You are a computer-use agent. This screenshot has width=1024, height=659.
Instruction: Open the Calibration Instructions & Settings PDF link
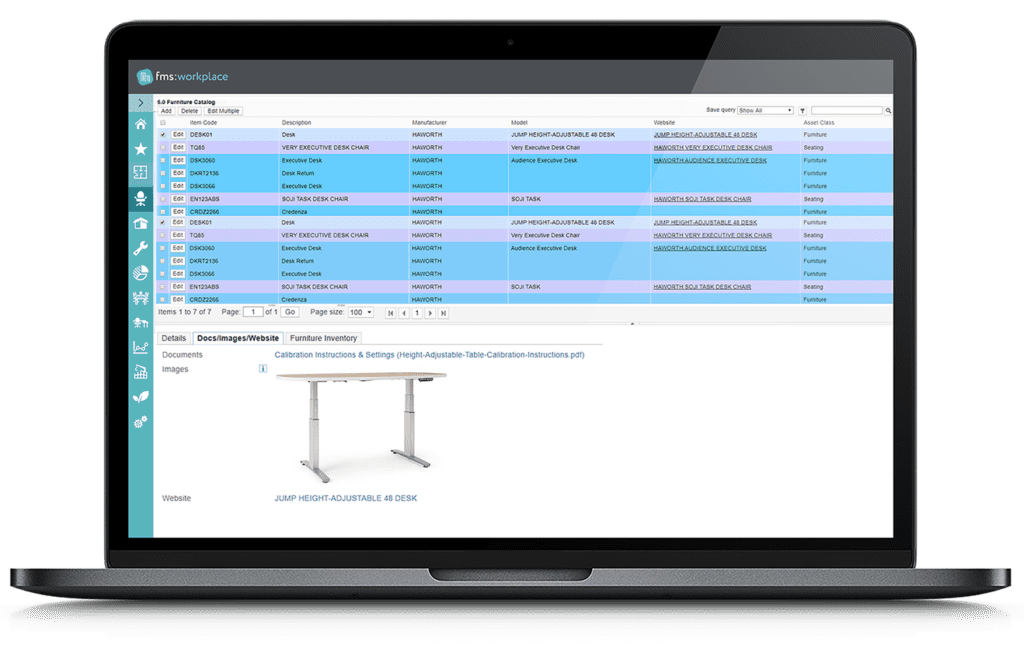point(430,355)
